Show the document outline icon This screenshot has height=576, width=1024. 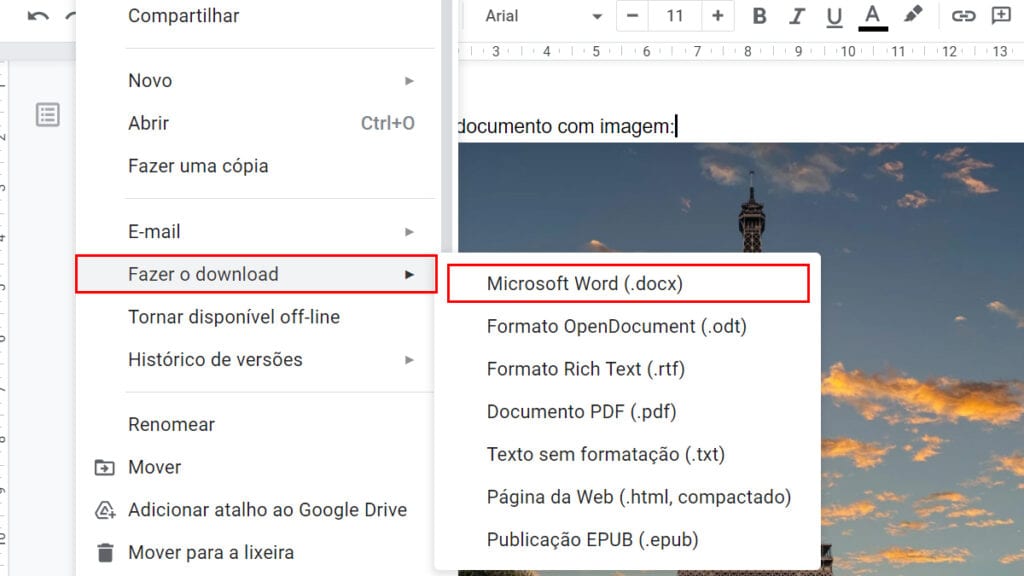pyautogui.click(x=48, y=115)
